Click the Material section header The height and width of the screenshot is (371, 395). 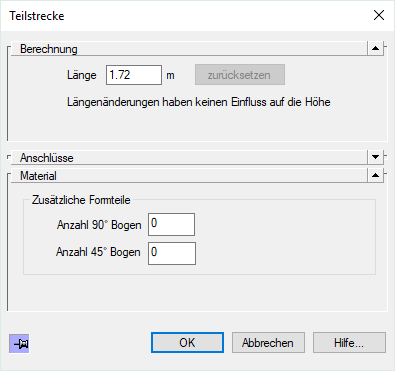pyautogui.click(x=189, y=175)
